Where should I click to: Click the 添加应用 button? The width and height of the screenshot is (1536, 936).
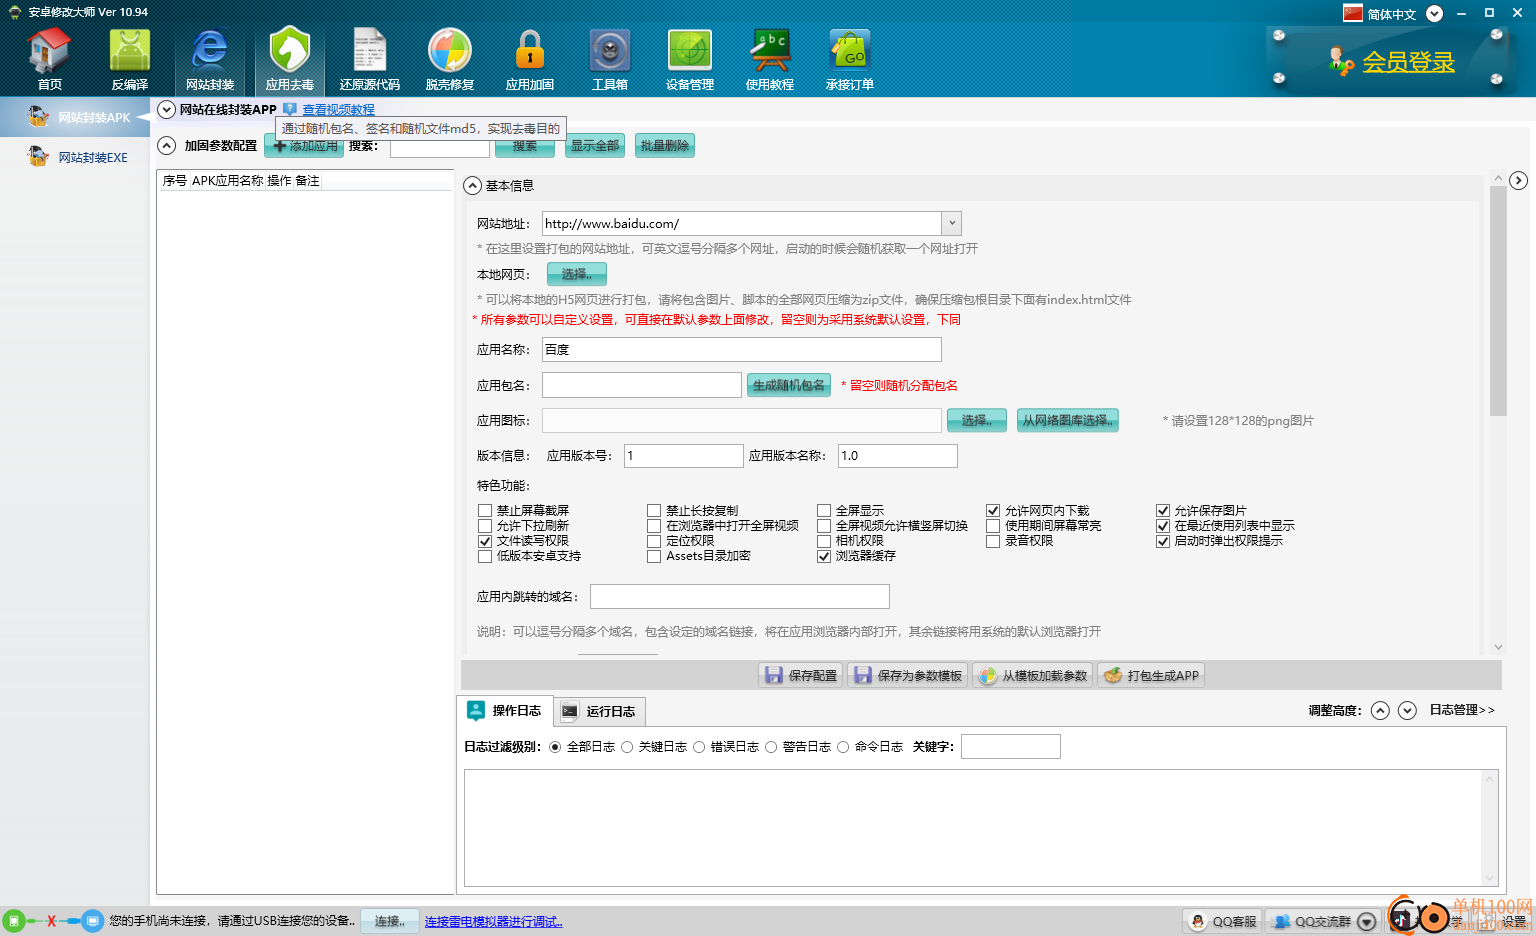pos(304,146)
